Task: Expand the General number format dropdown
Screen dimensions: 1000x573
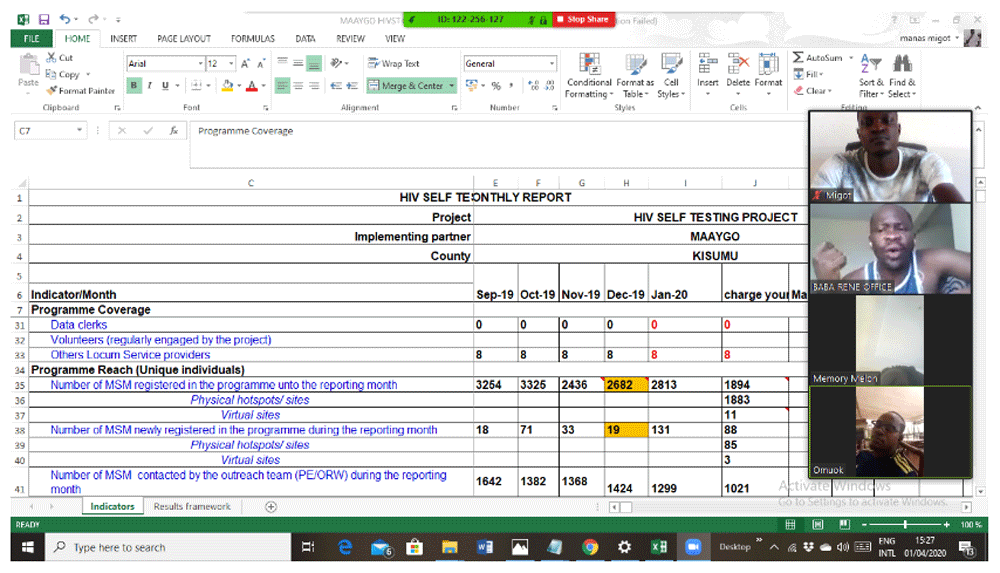Action: pos(550,64)
